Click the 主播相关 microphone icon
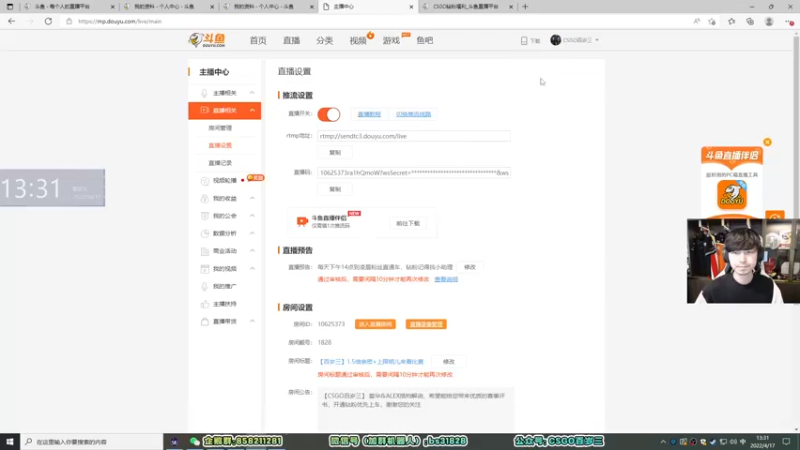 point(204,93)
